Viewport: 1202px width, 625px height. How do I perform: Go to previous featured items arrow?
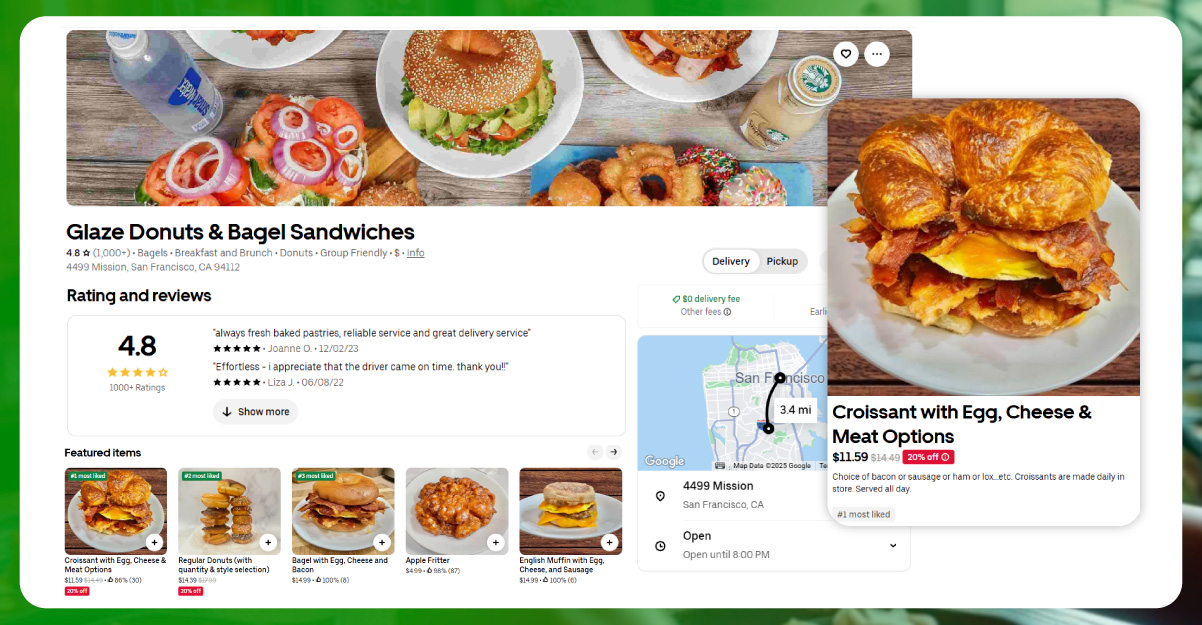[x=595, y=452]
